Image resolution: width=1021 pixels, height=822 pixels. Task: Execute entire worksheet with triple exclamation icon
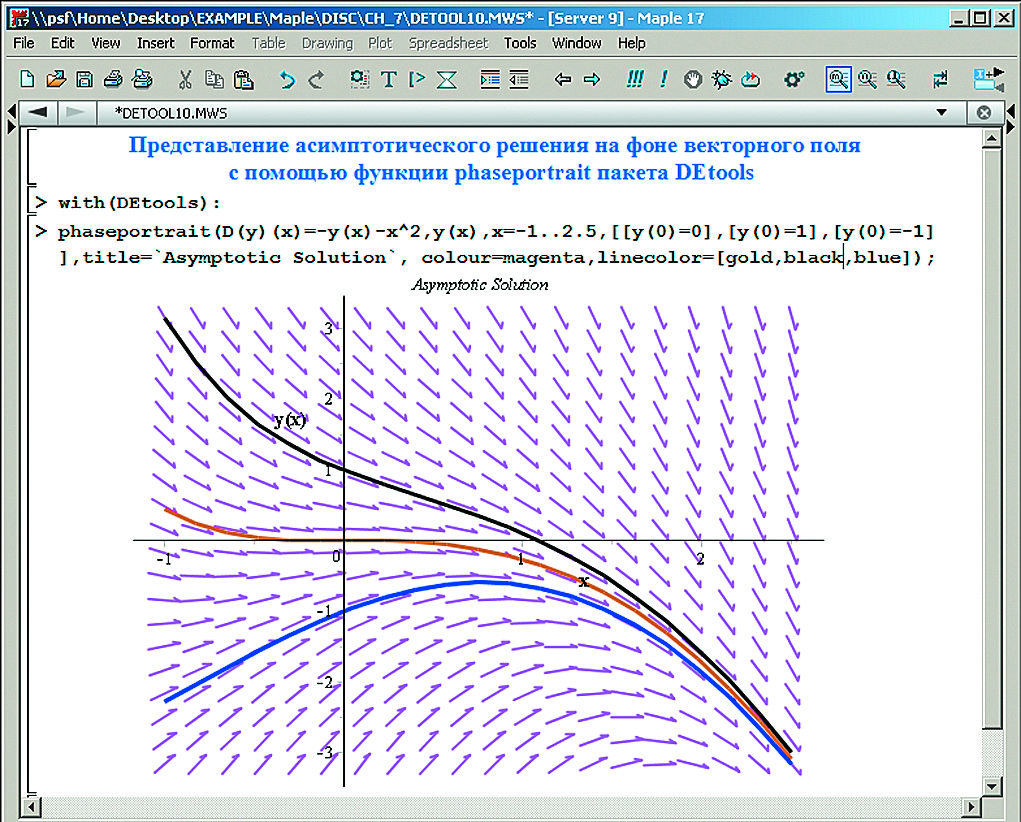click(634, 79)
